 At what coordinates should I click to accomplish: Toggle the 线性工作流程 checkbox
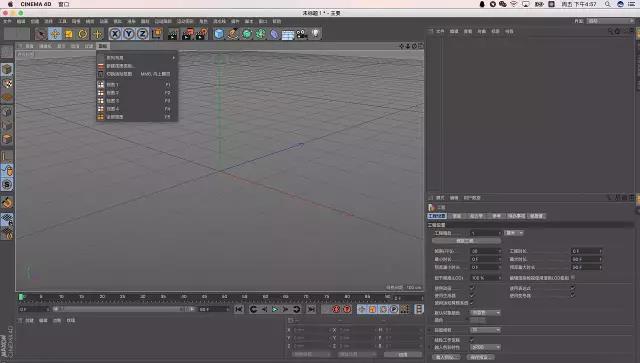(x=472, y=339)
